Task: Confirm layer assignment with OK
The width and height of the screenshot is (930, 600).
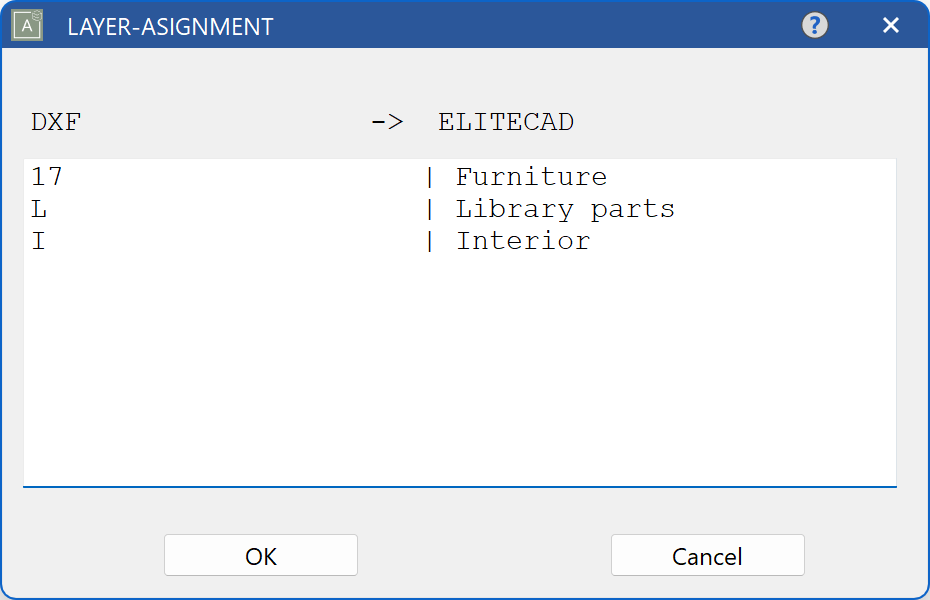Action: point(260,555)
